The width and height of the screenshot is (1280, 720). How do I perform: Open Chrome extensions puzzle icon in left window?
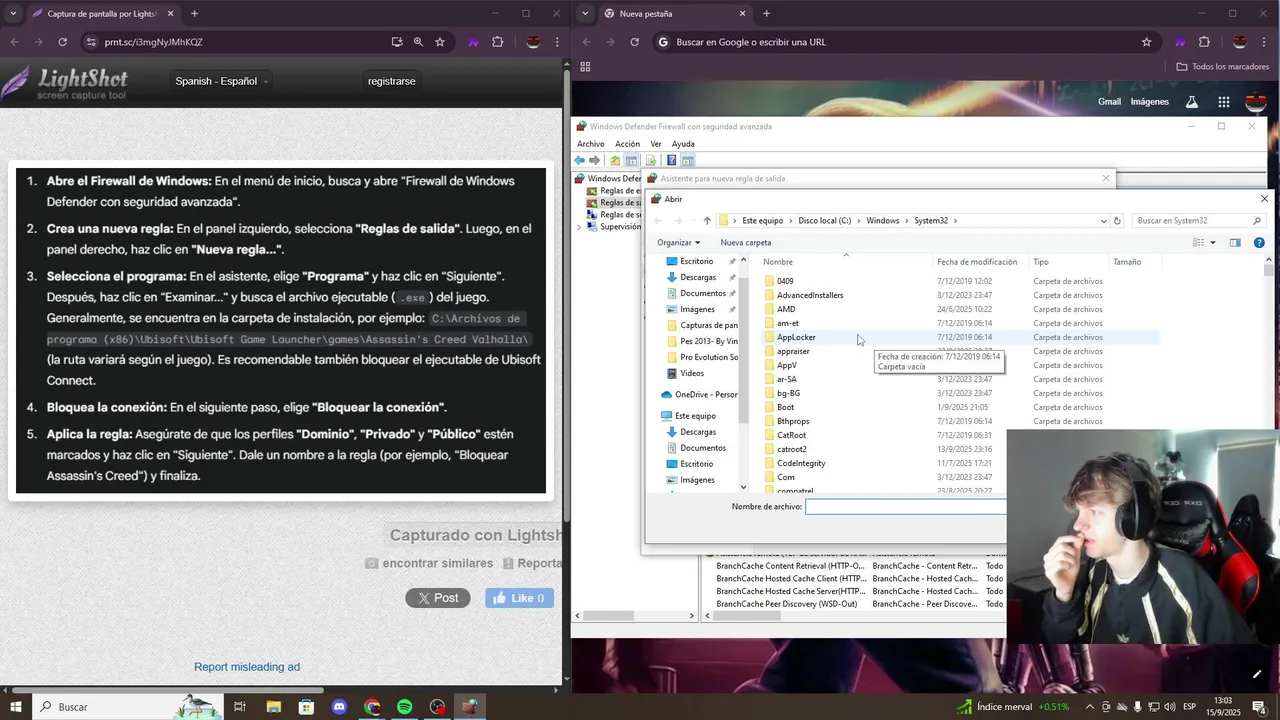pos(497,42)
